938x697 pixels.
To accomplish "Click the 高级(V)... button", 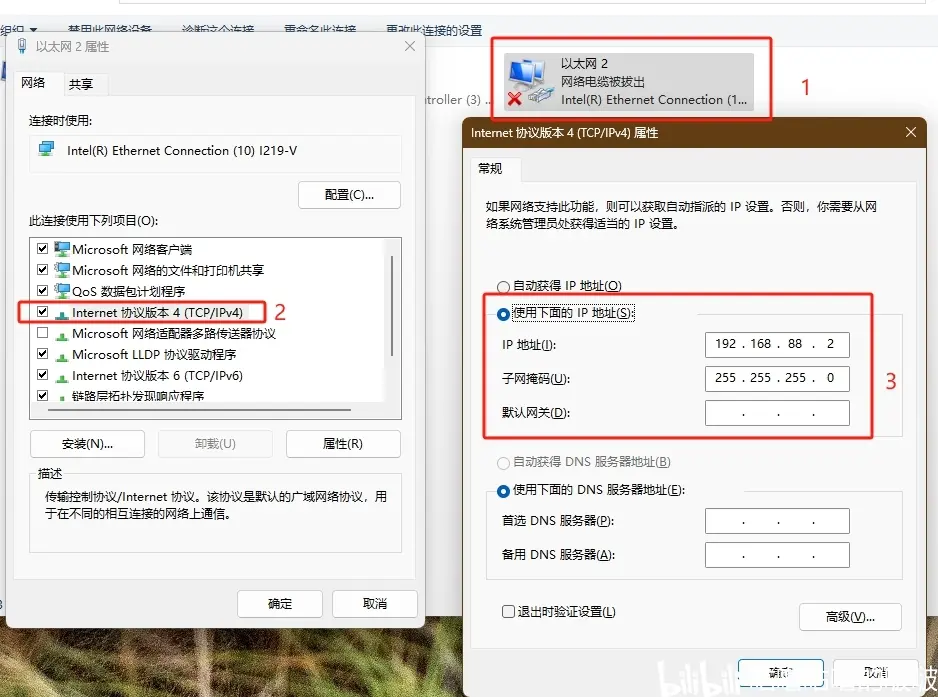I will click(850, 617).
